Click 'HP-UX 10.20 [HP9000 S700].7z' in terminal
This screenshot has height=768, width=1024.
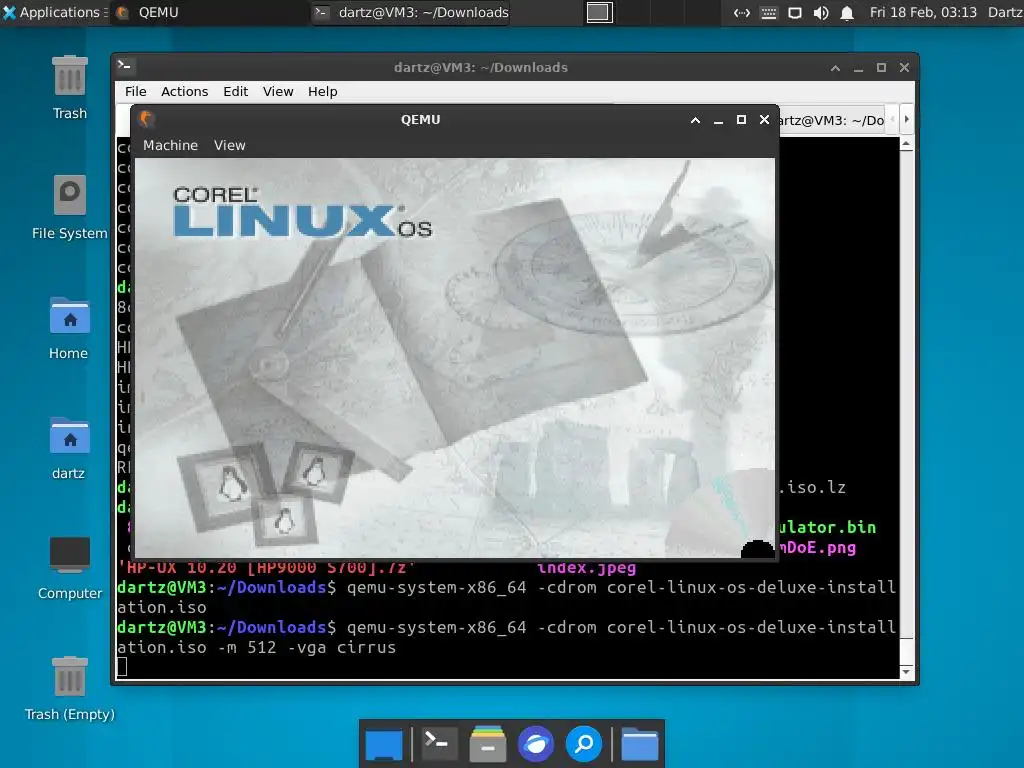pyautogui.click(x=265, y=568)
